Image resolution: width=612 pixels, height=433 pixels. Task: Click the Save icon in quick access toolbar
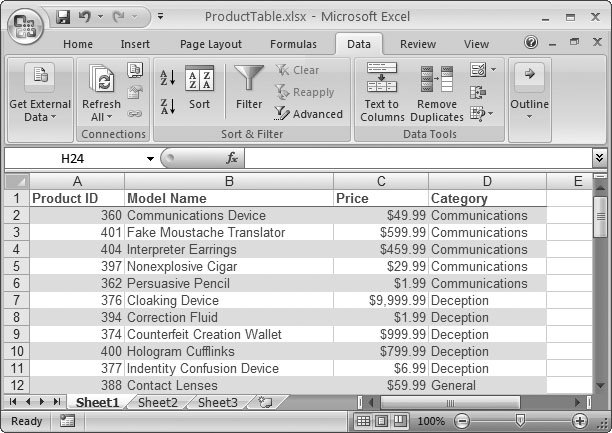click(63, 17)
